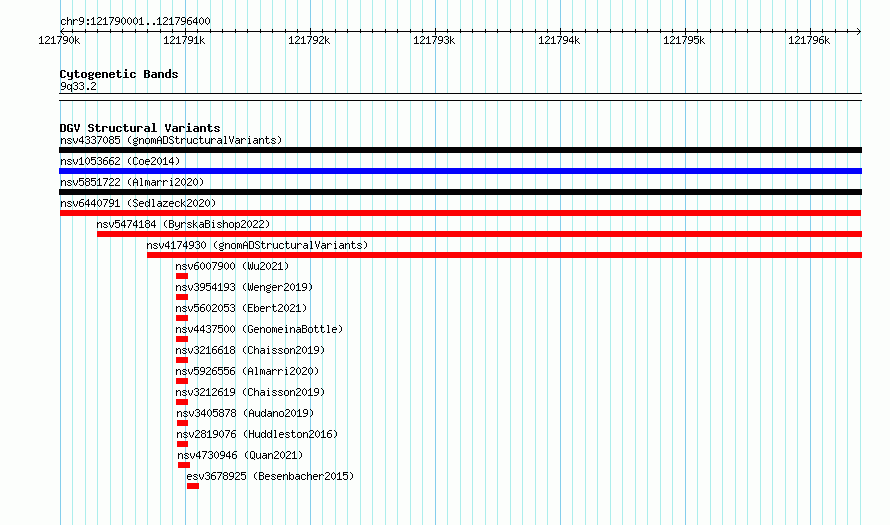This screenshot has width=890, height=525.
Task: Select the 9q33.2 band label
Action: (78, 86)
